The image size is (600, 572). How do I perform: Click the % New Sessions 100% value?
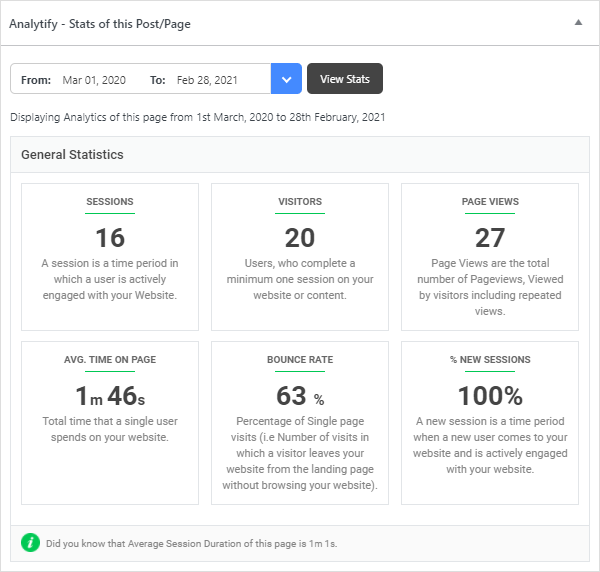pos(490,396)
